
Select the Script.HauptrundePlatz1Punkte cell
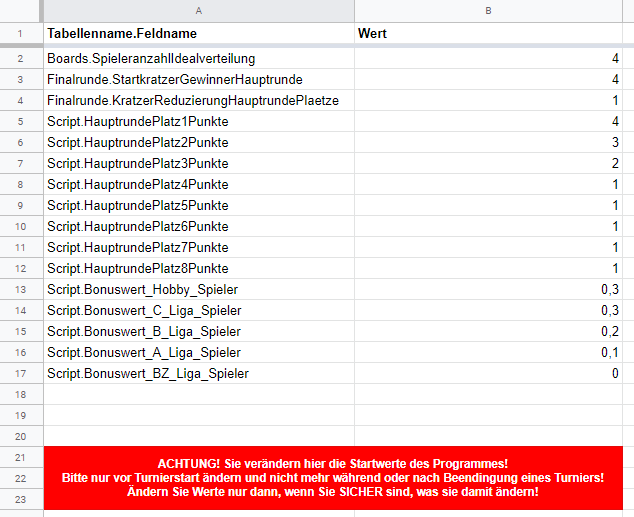click(x=198, y=122)
